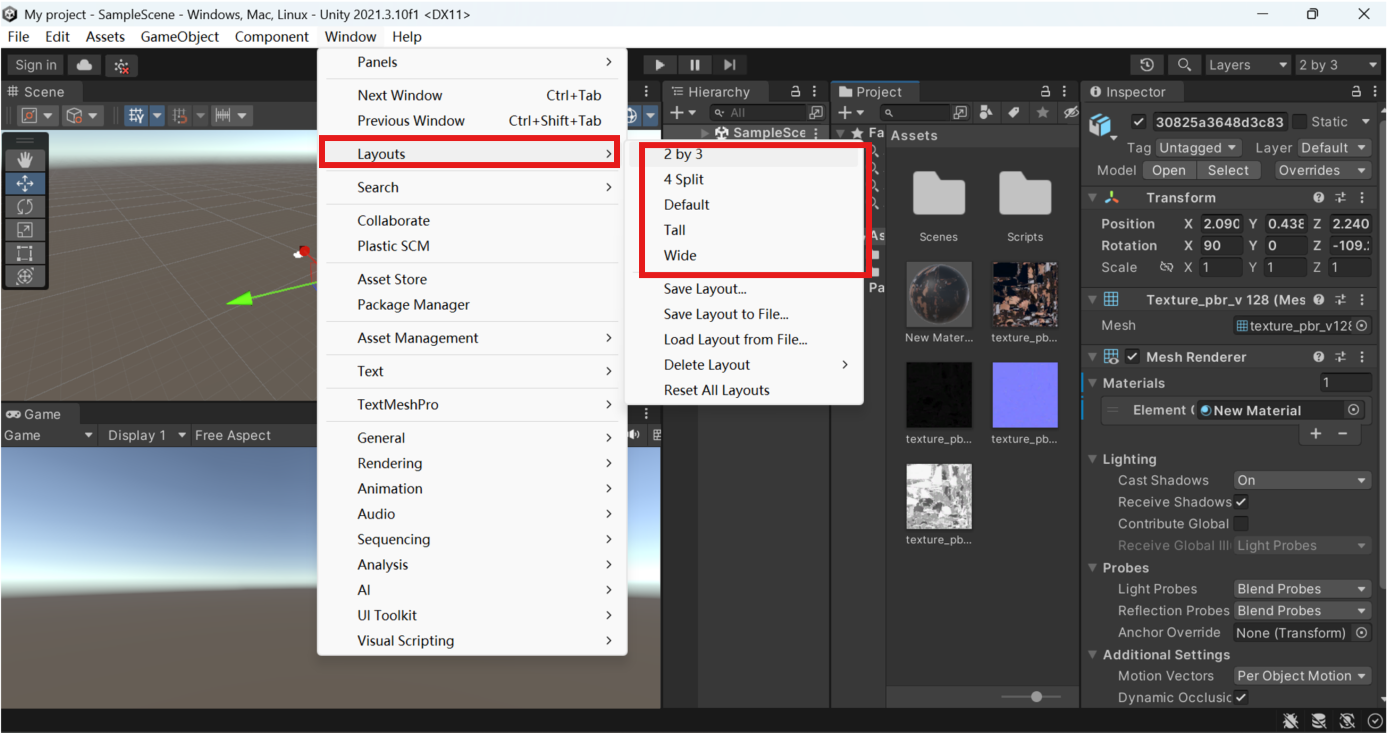Open Mesh Renderer more options menu
This screenshot has width=1387, height=733.
[x=1363, y=357]
